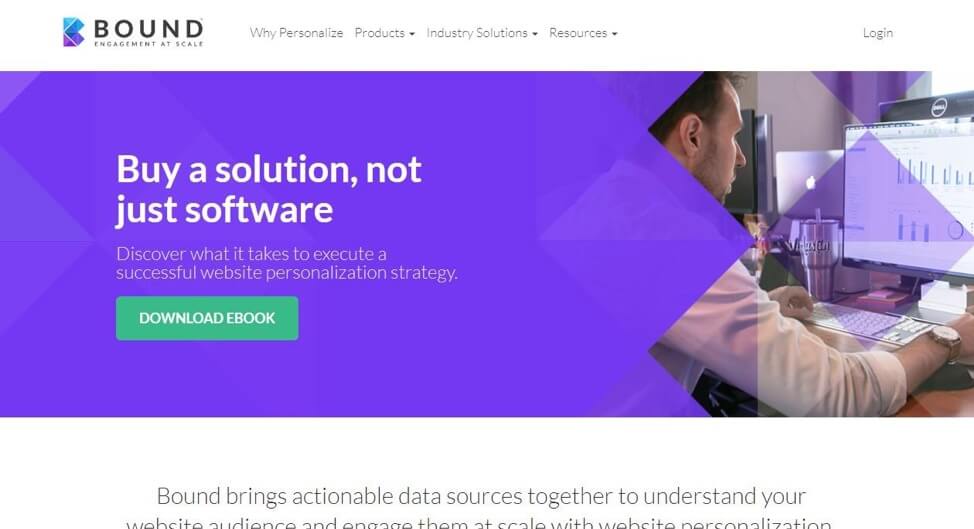This screenshot has height=529, width=974.
Task: Click the 'Buy a solution, not just software' headline
Action: pyautogui.click(x=269, y=189)
